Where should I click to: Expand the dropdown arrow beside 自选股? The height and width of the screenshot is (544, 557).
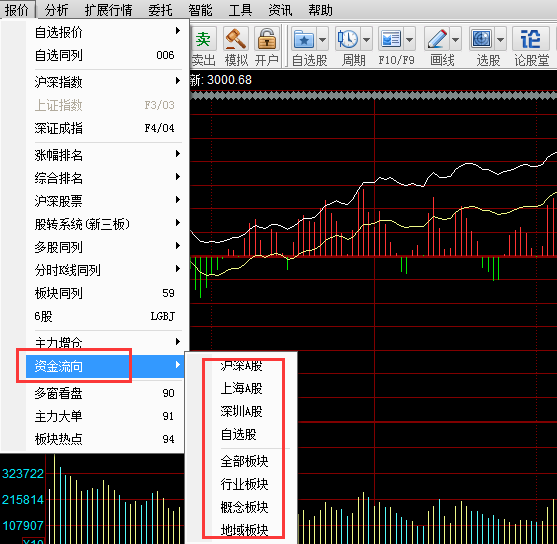(323, 39)
